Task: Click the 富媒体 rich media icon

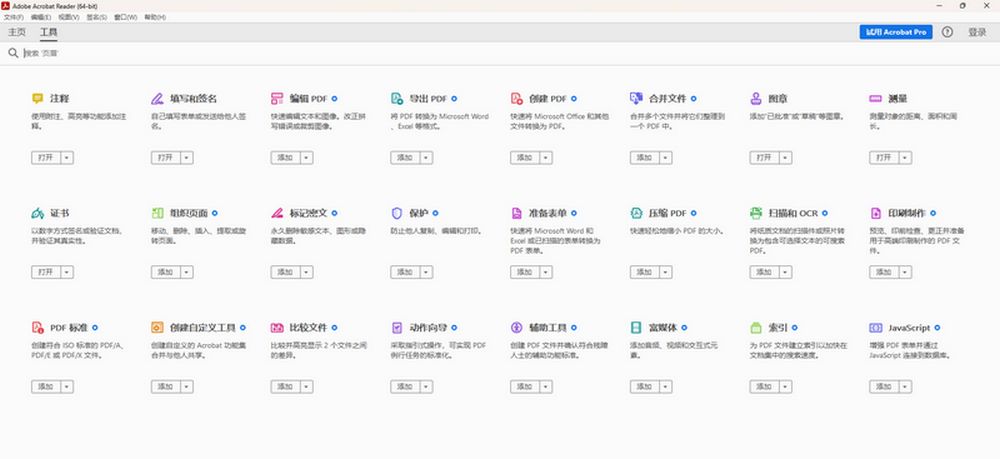Action: point(636,328)
